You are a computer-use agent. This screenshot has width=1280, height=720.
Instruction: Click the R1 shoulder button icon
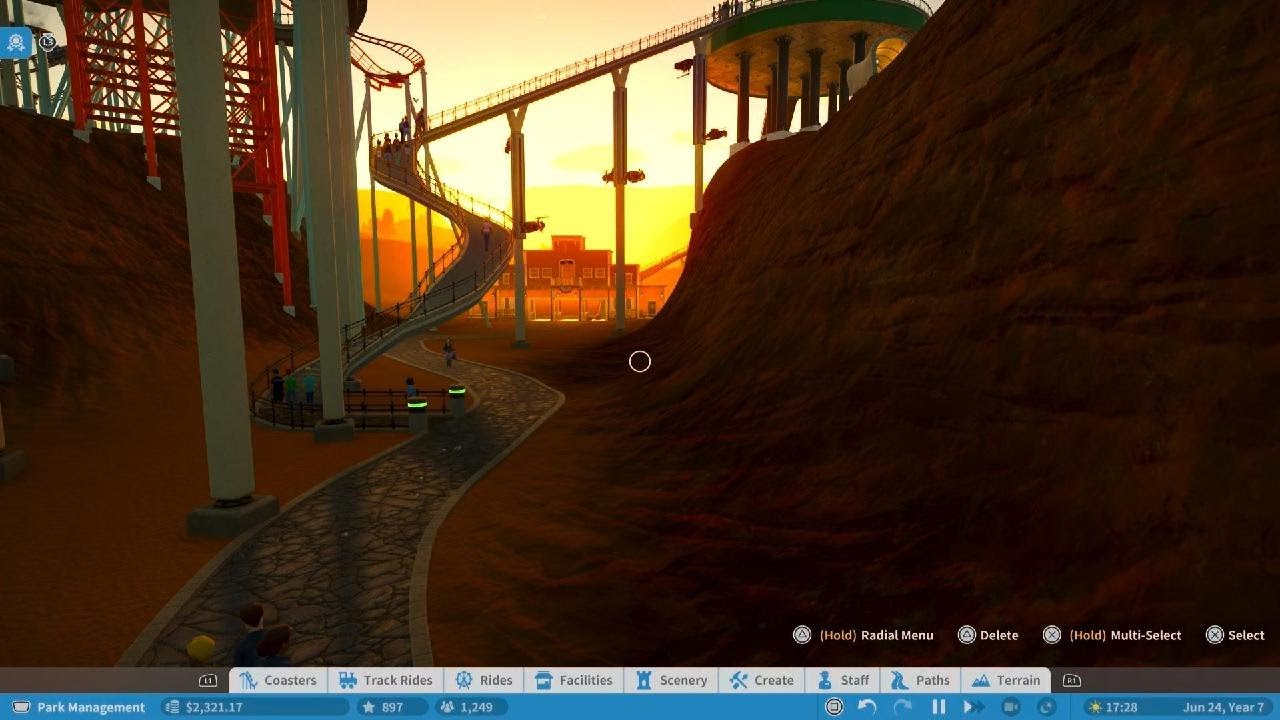pos(1071,680)
